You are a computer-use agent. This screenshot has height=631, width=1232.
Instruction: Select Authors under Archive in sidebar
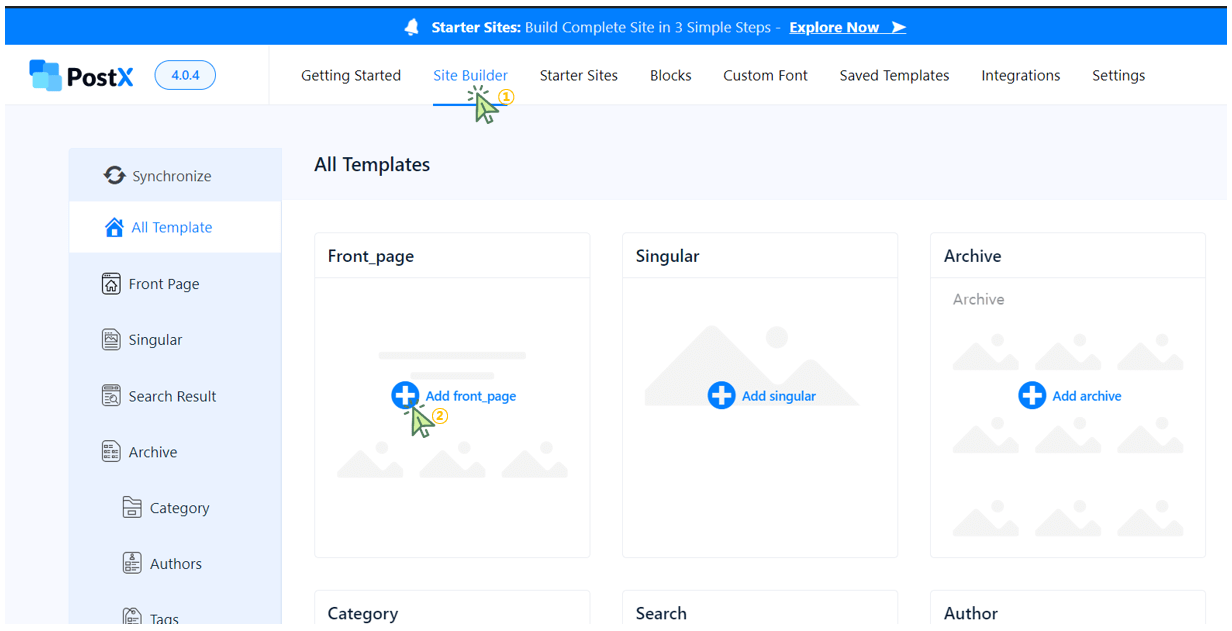click(x=175, y=564)
